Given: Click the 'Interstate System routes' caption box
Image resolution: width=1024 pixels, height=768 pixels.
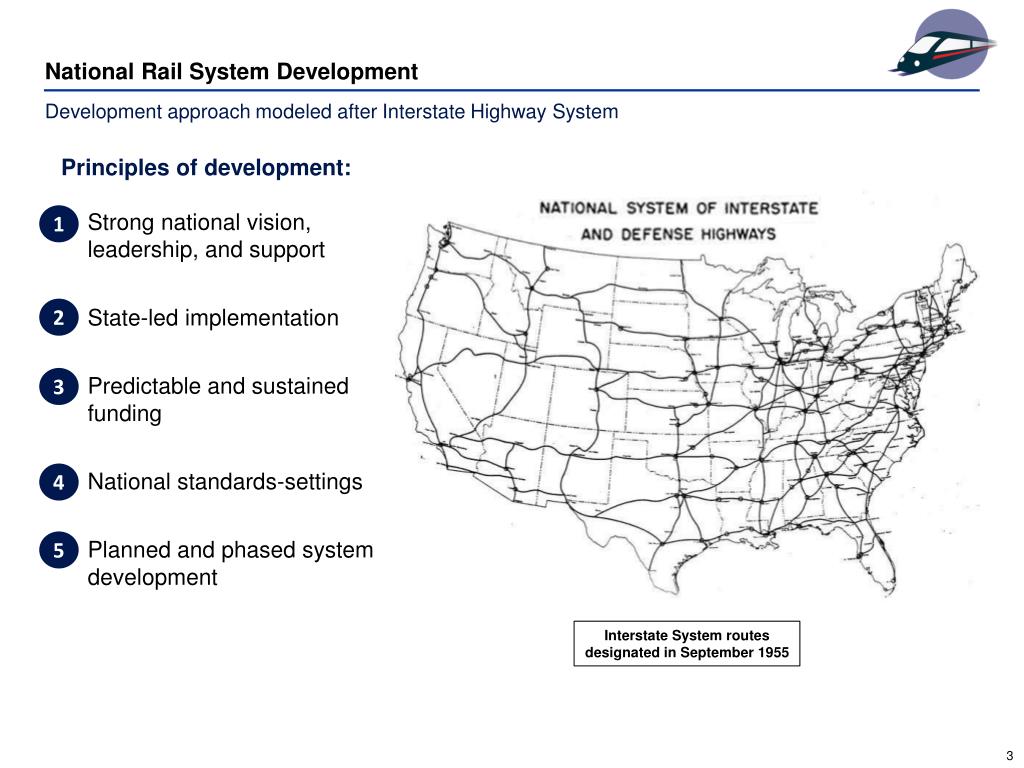Looking at the screenshot, I should click(686, 644).
